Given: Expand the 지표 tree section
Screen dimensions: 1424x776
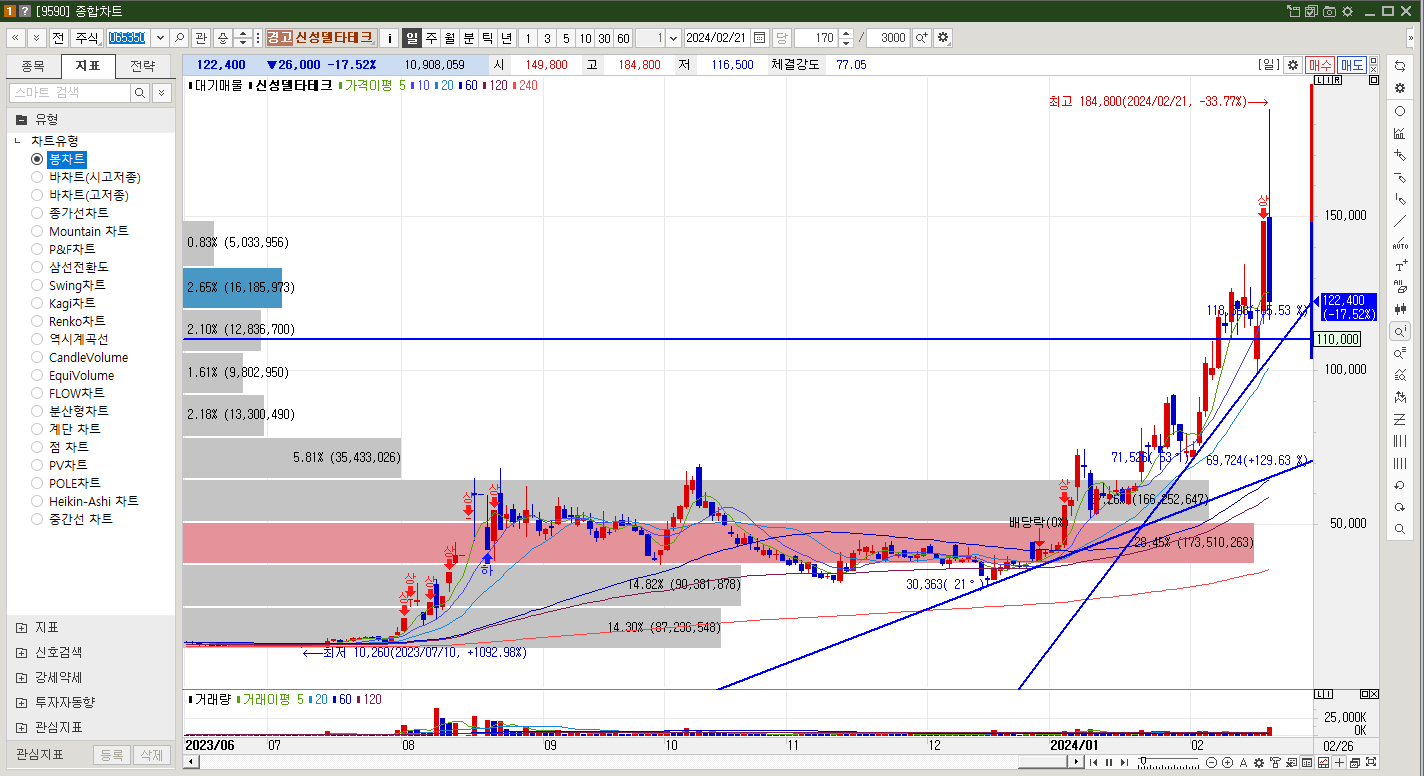Looking at the screenshot, I should [x=22, y=628].
